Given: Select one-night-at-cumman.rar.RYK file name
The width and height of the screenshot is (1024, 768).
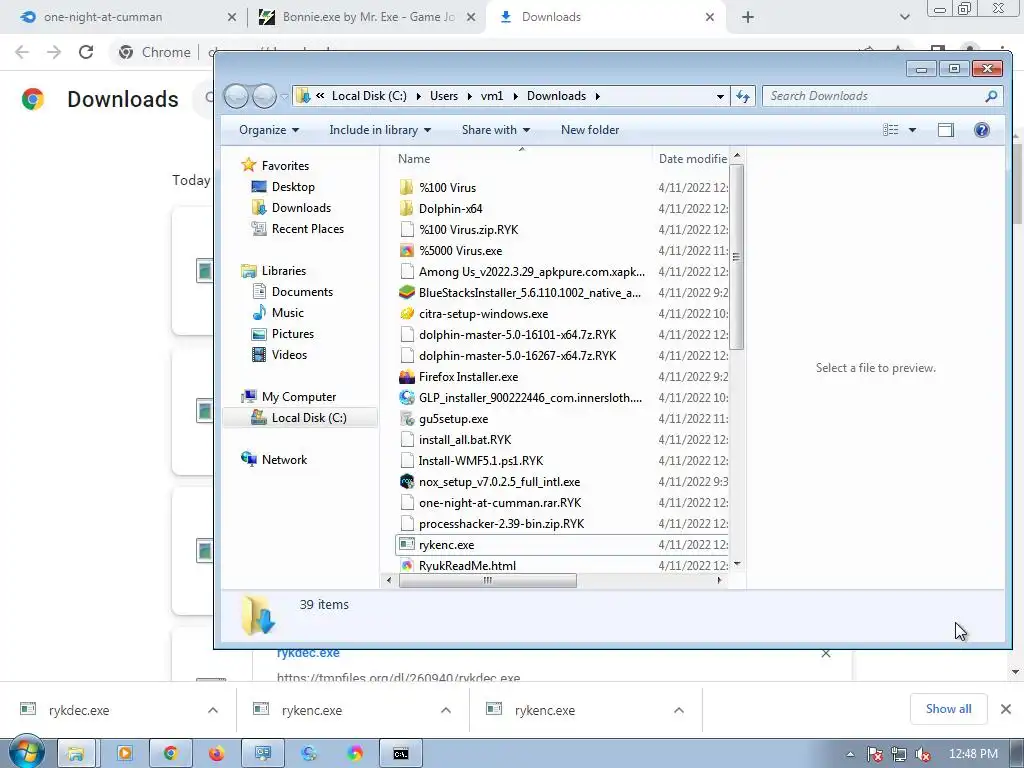Looking at the screenshot, I should pyautogui.click(x=500, y=503).
